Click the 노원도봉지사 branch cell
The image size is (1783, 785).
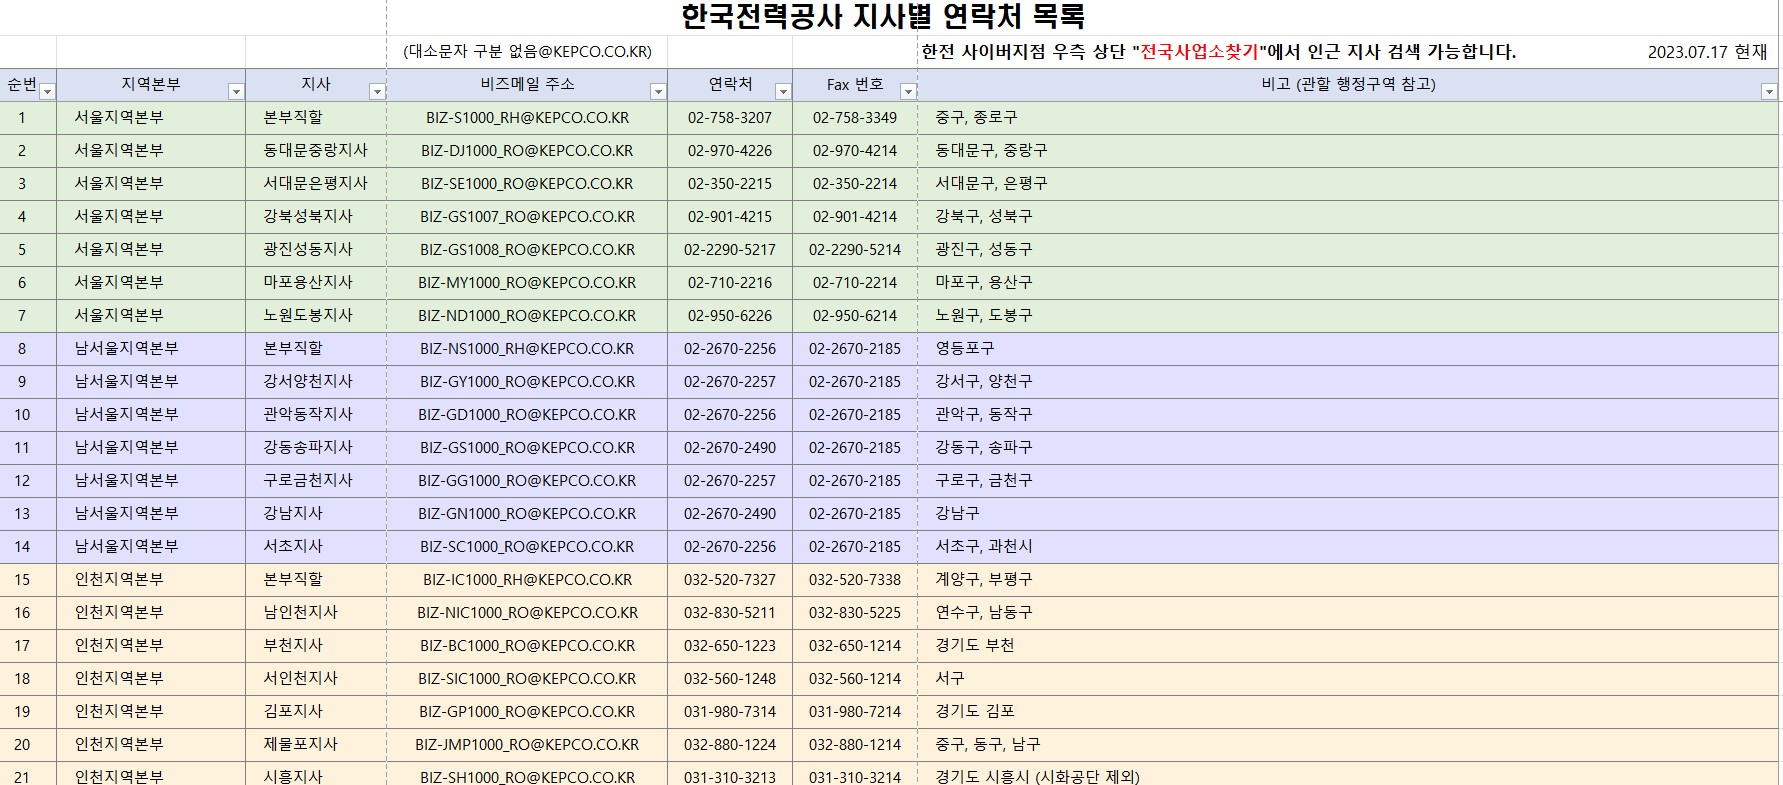(x=316, y=316)
